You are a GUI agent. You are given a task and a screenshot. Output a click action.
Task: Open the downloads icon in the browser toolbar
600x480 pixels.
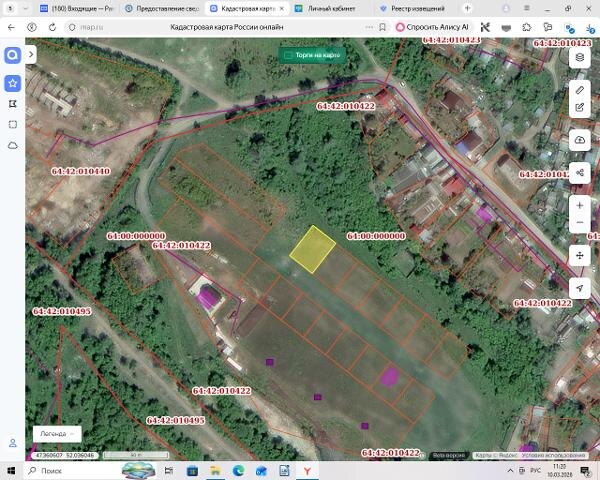[x=590, y=28]
